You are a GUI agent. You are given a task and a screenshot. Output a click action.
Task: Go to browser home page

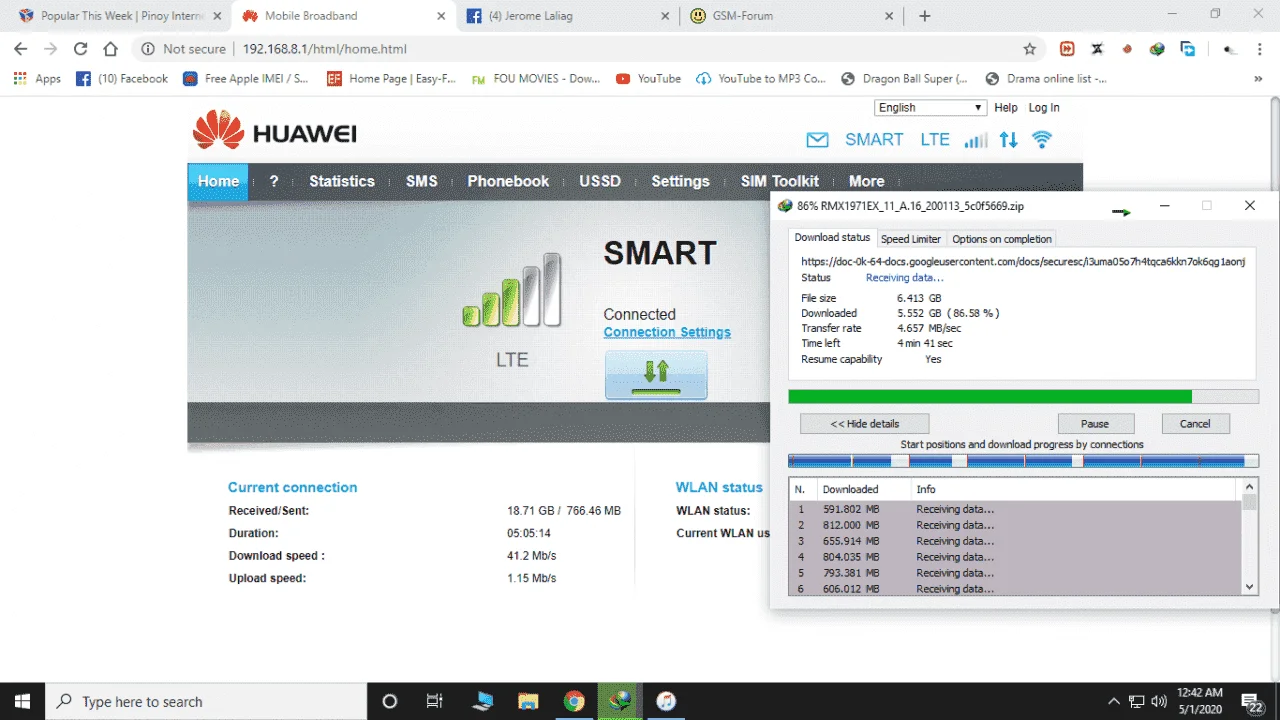[111, 49]
